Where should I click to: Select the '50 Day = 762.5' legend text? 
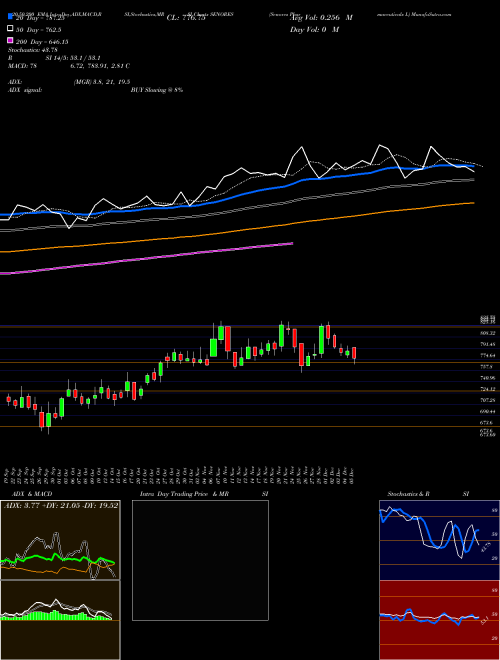(x=39, y=30)
